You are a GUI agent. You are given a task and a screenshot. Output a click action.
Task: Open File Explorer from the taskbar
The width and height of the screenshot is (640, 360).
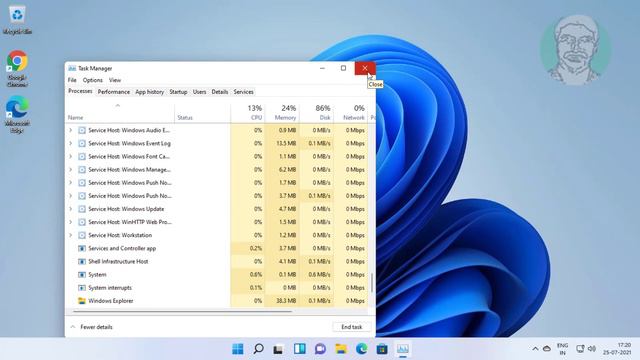pos(341,349)
